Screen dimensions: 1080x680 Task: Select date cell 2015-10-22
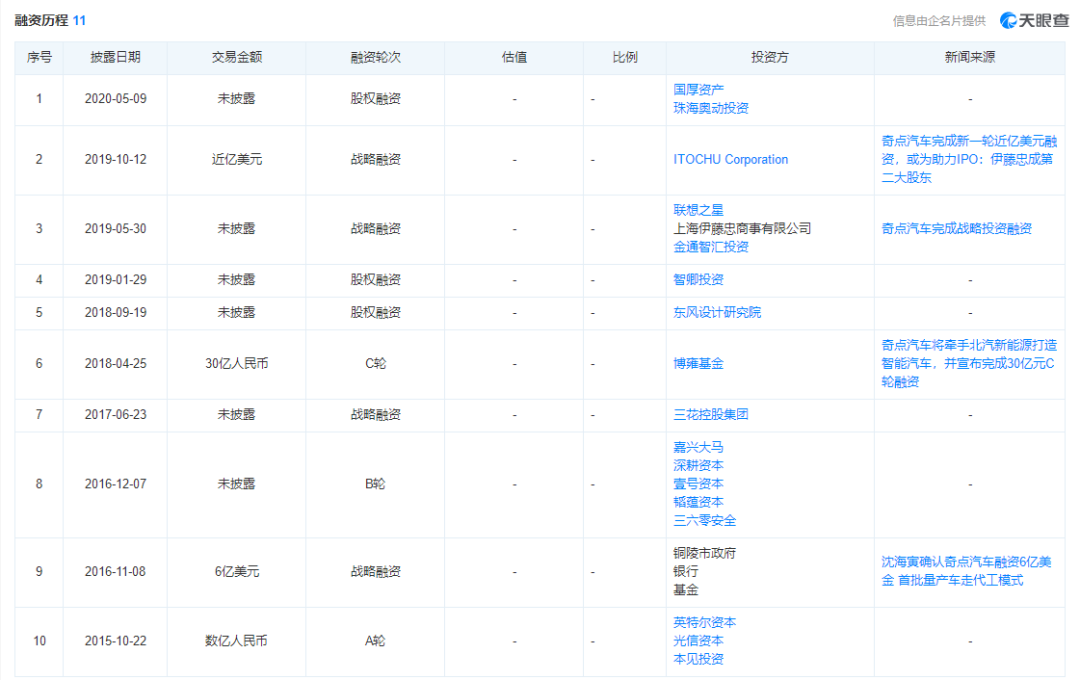116,641
